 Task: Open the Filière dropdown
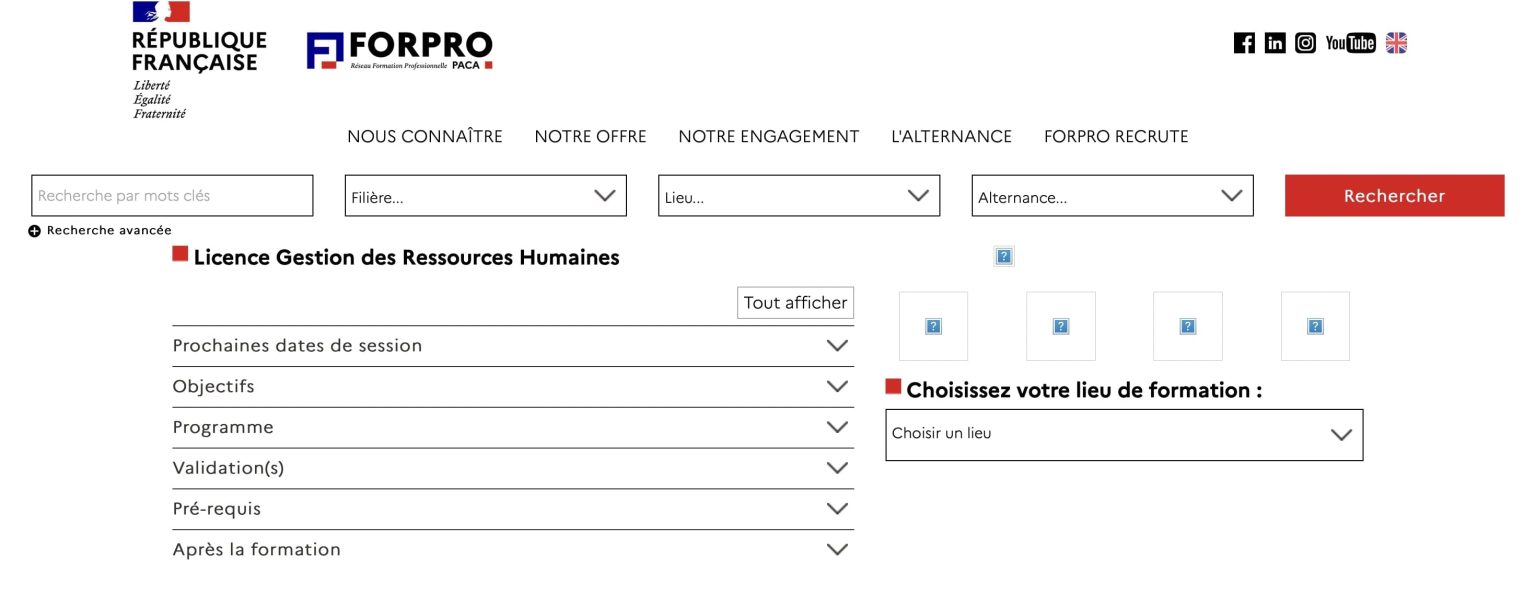tap(486, 196)
